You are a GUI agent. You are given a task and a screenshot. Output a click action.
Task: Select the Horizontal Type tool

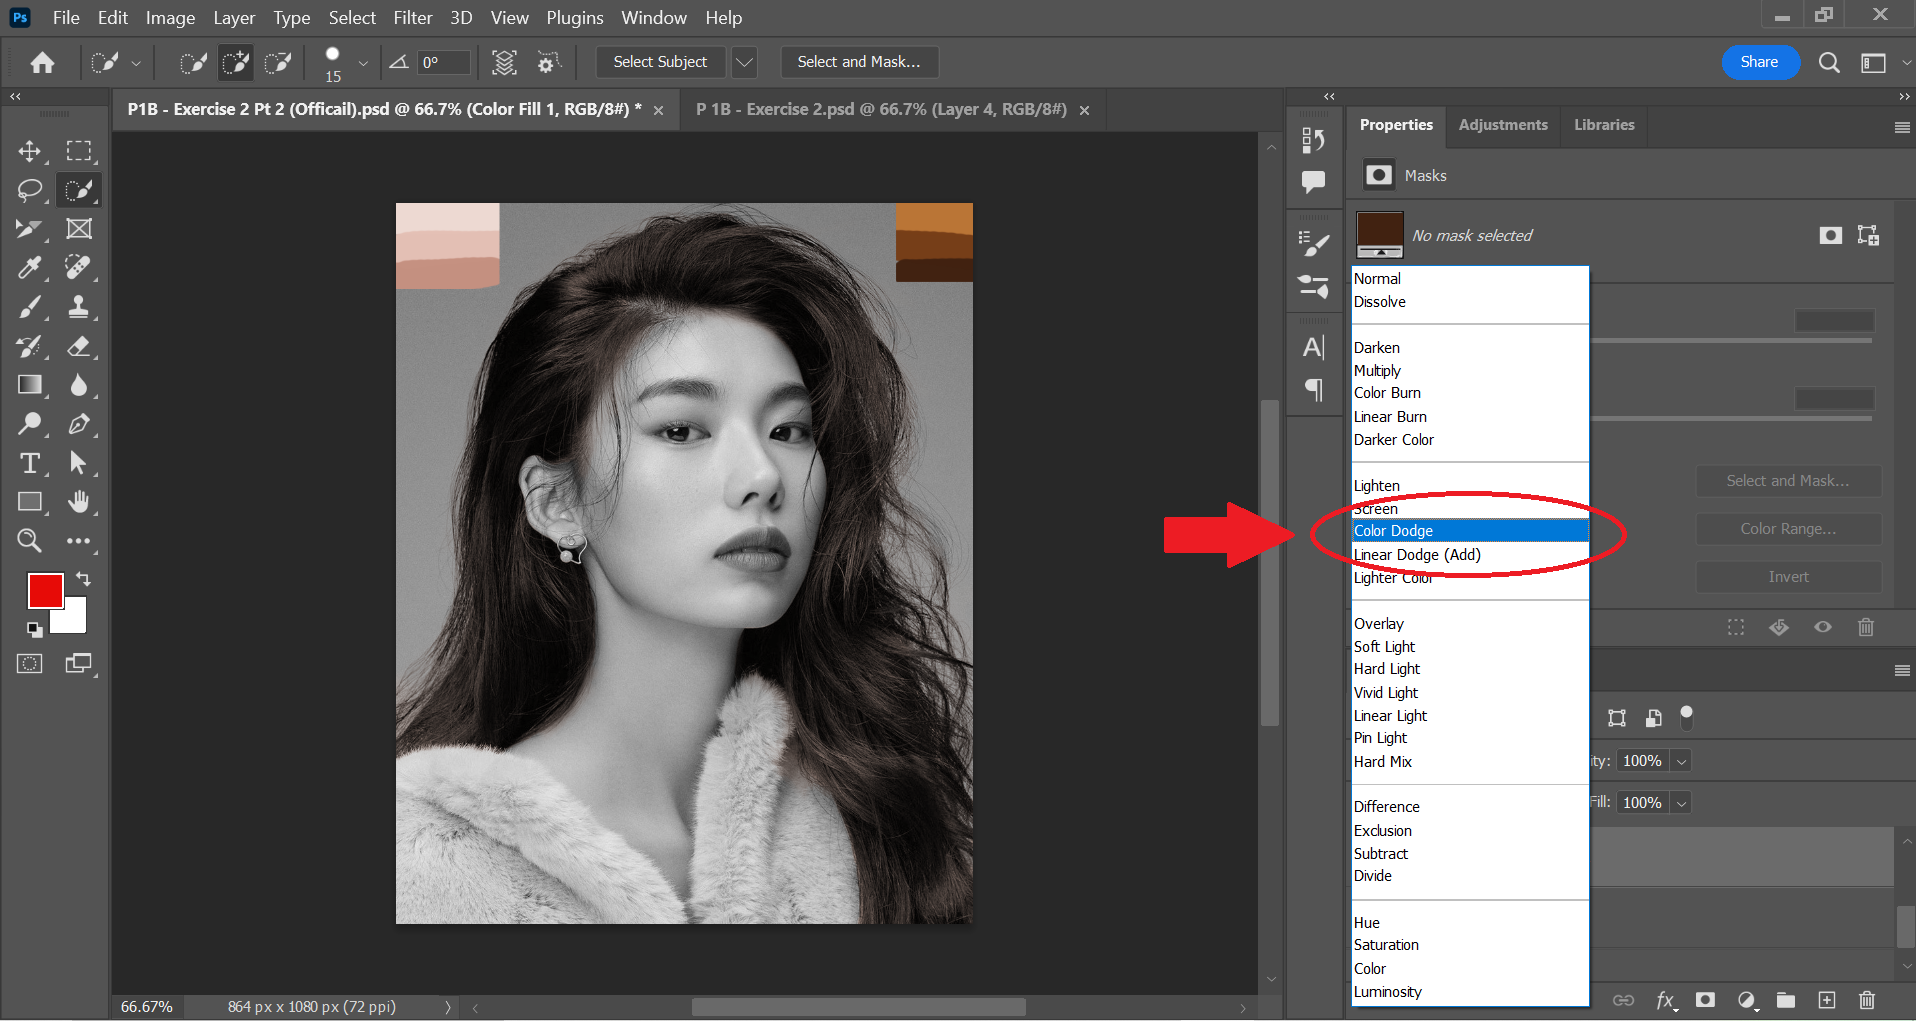point(30,463)
